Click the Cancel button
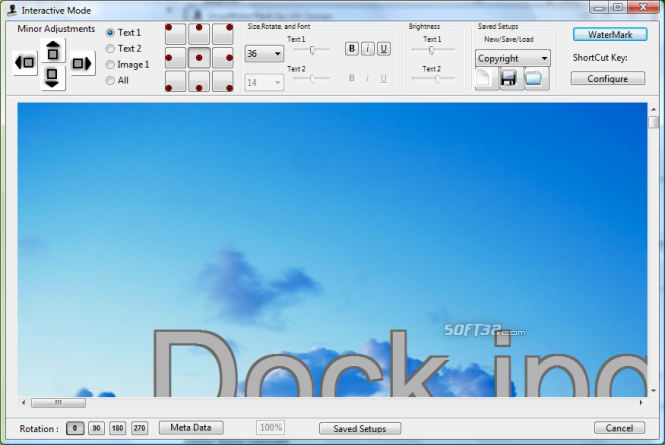The width and height of the screenshot is (665, 445). 619,428
